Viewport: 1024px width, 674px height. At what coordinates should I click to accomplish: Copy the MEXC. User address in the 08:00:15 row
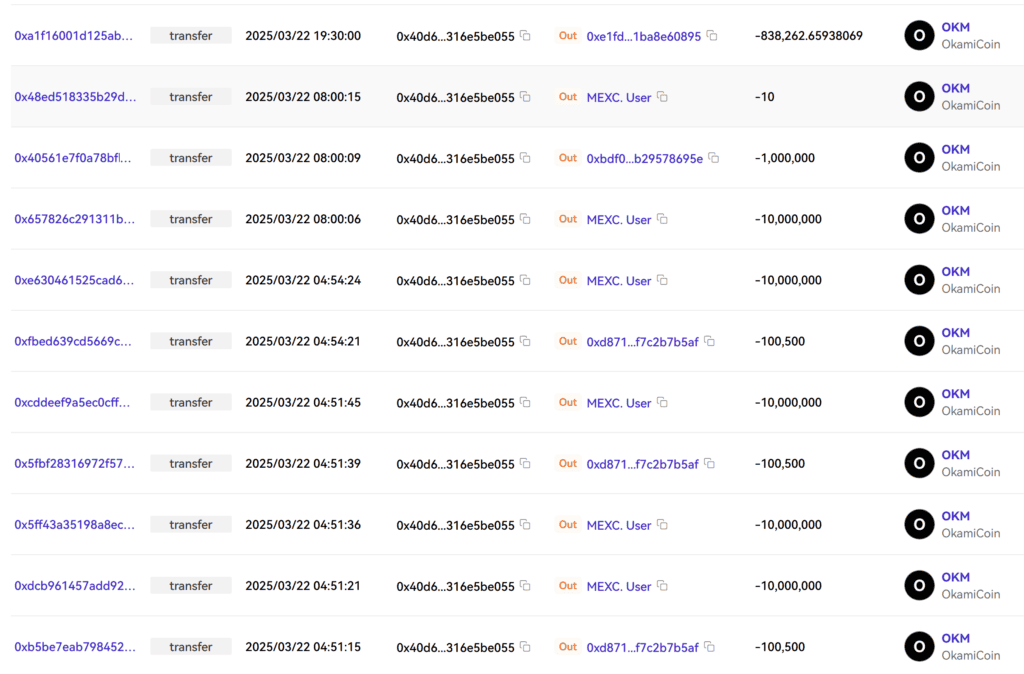[x=662, y=97]
